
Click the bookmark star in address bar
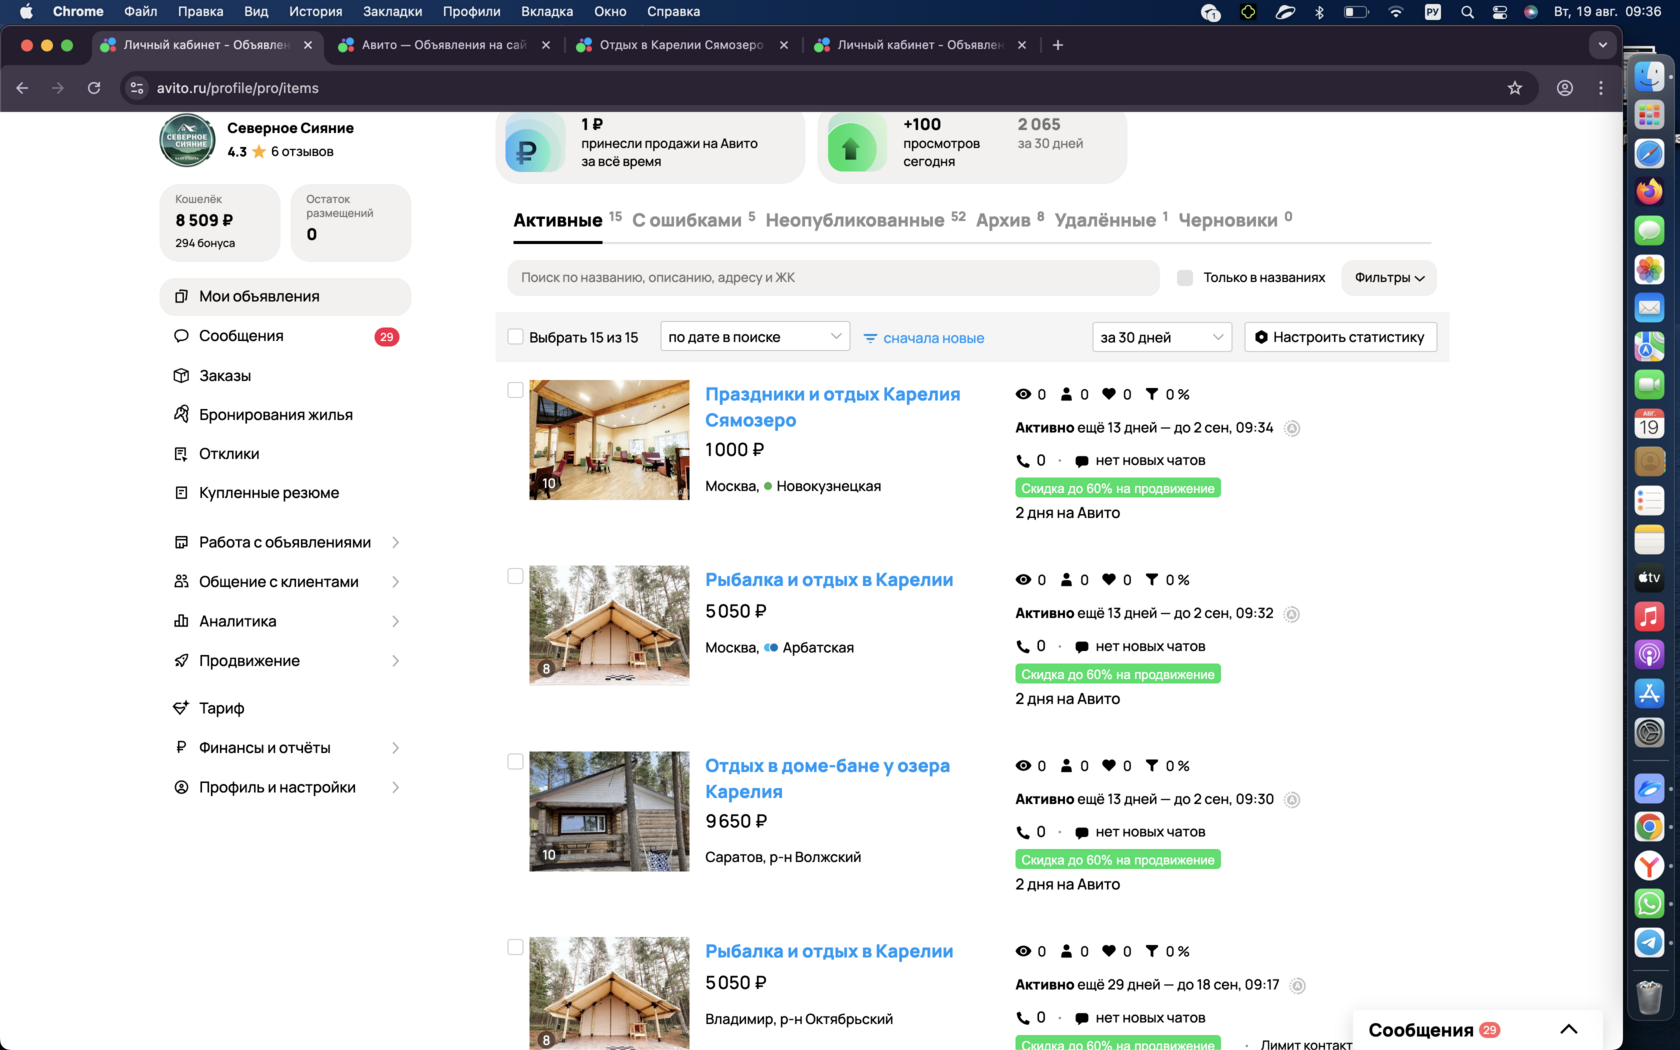click(1515, 88)
